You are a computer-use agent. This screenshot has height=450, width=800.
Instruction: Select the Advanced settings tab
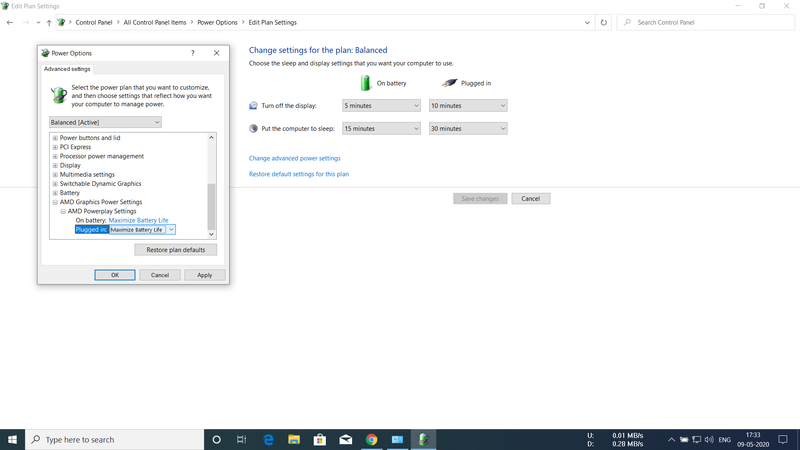tap(67, 69)
